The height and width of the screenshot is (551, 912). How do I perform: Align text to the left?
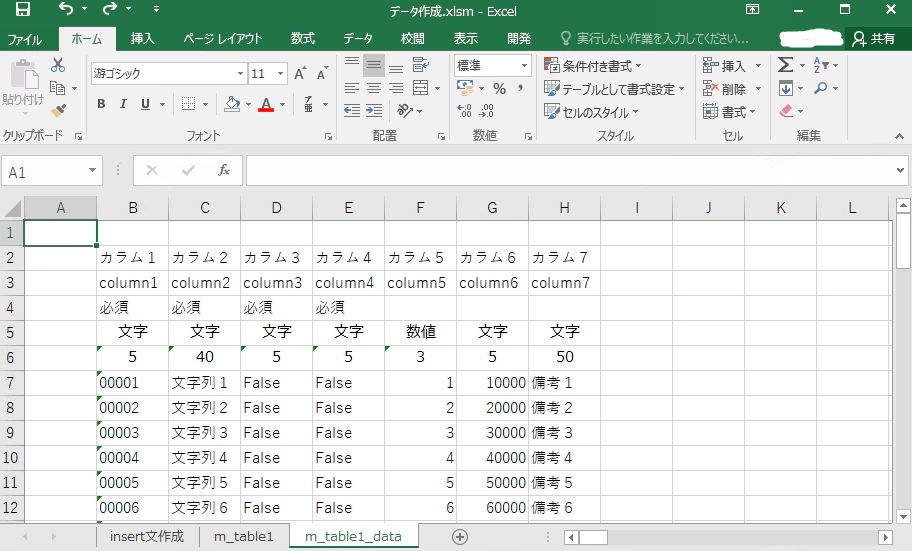(x=352, y=88)
